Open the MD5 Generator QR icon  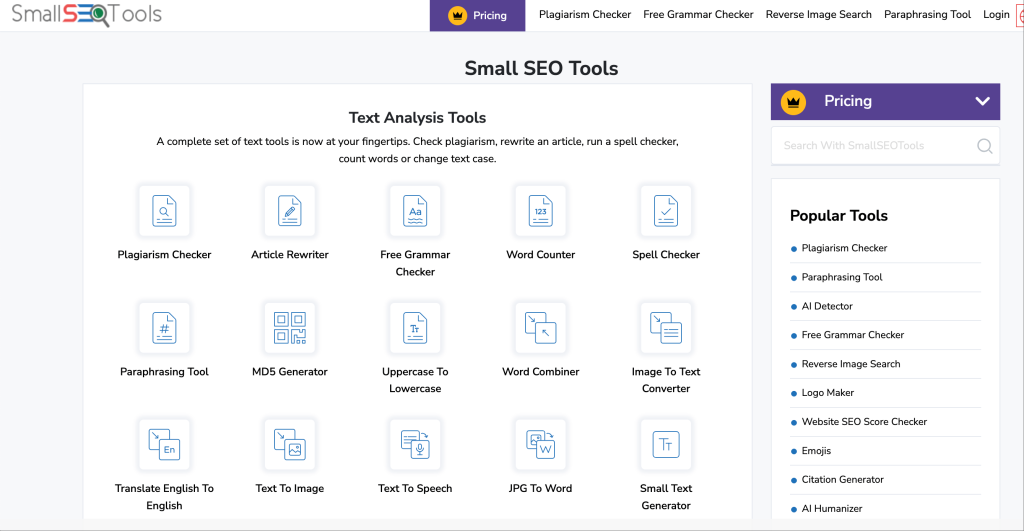point(290,328)
